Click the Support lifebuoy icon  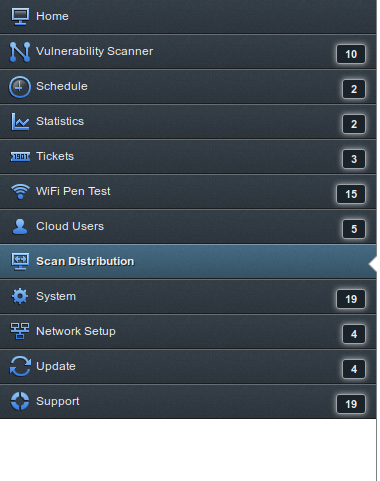tap(20, 401)
